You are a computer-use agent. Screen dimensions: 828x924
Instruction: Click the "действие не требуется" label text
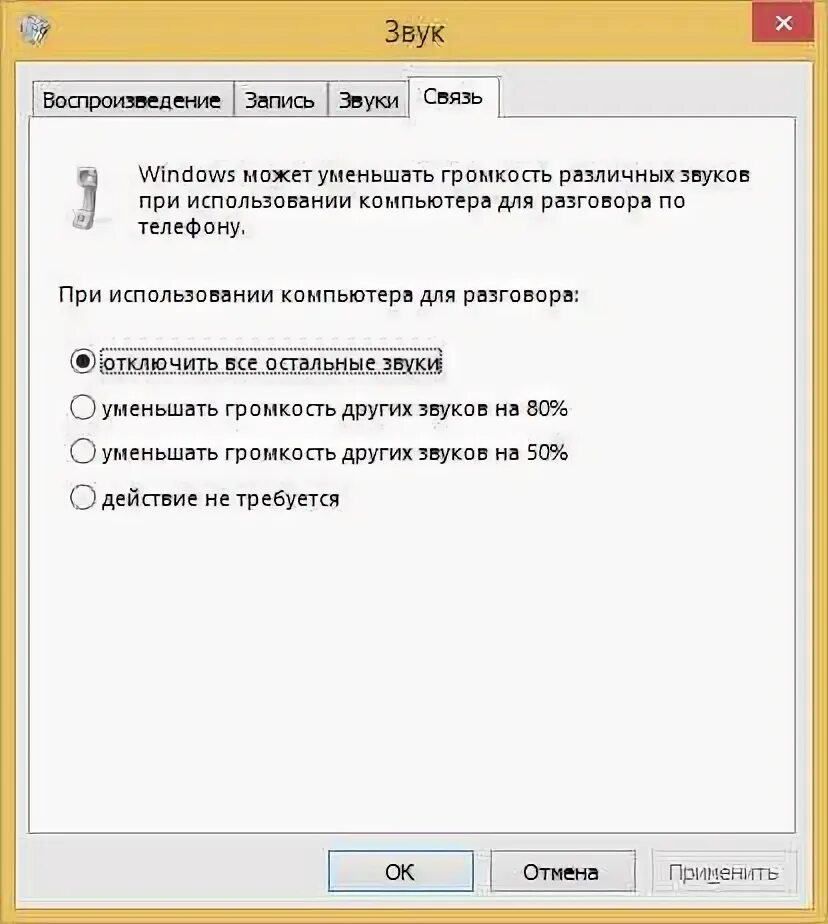pyautogui.click(x=221, y=499)
